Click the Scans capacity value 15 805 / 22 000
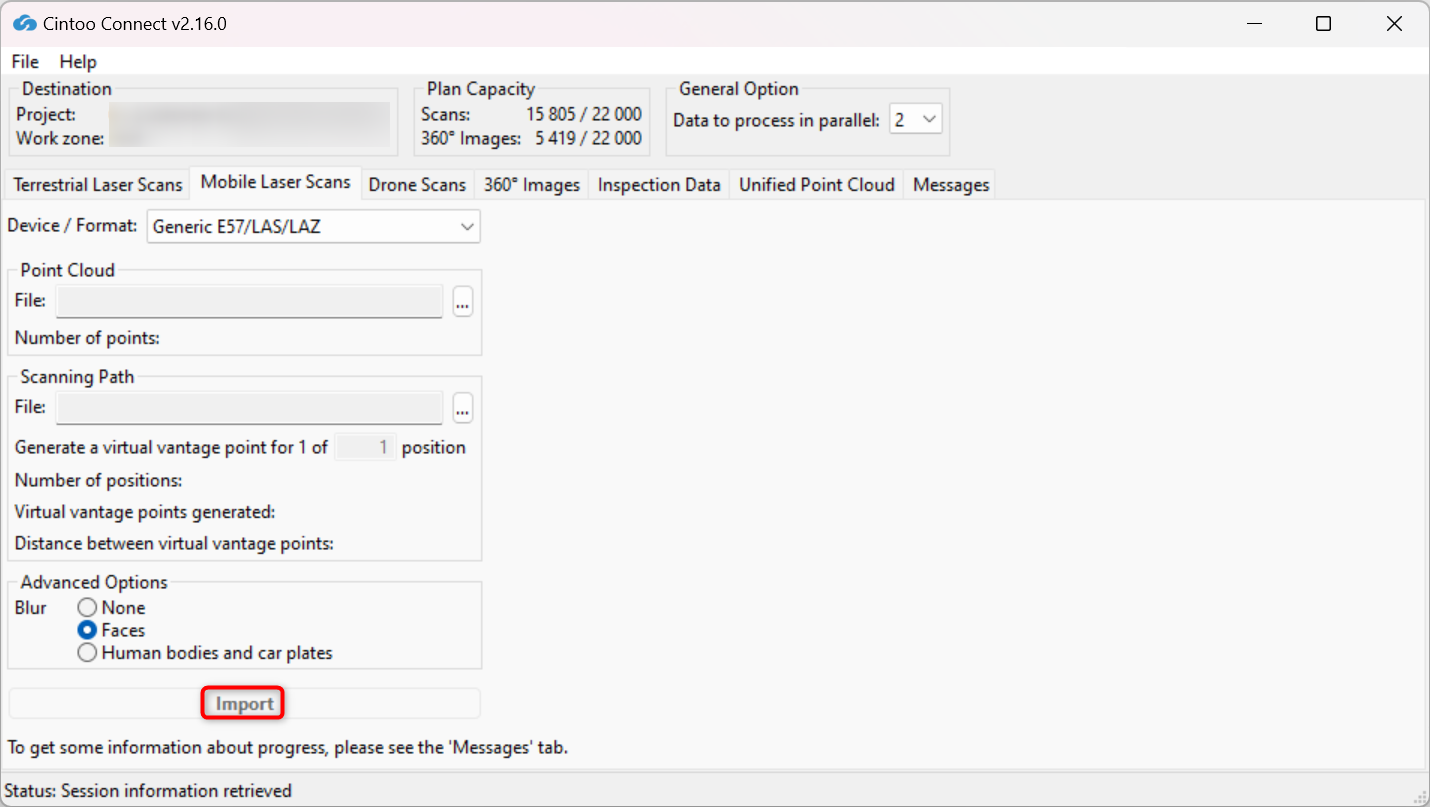This screenshot has height=807, width=1430. pyautogui.click(x=584, y=115)
